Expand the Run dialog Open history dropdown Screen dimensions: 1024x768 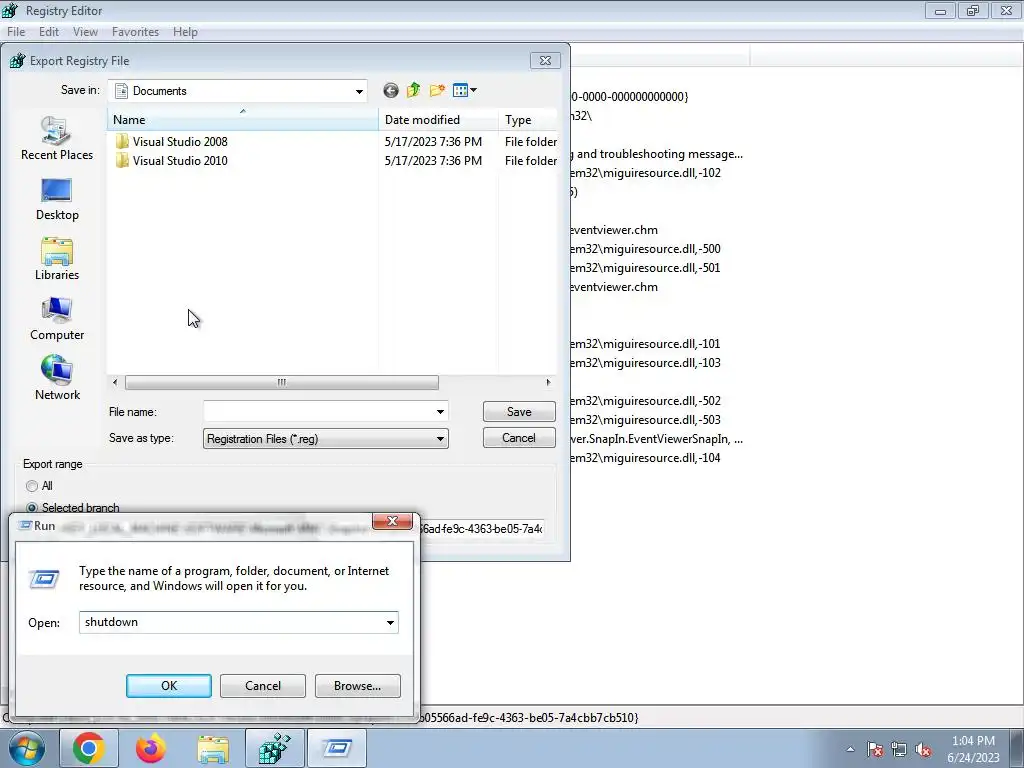pos(391,623)
